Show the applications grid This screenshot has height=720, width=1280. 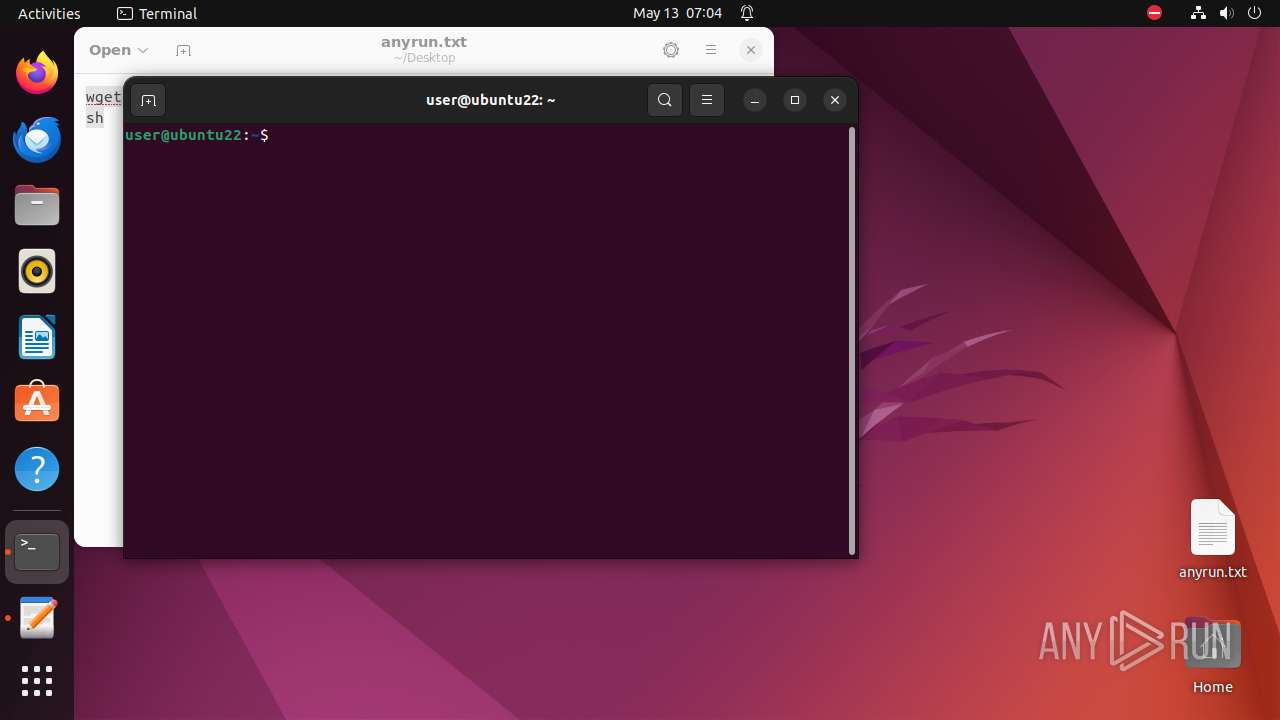[x=37, y=681]
